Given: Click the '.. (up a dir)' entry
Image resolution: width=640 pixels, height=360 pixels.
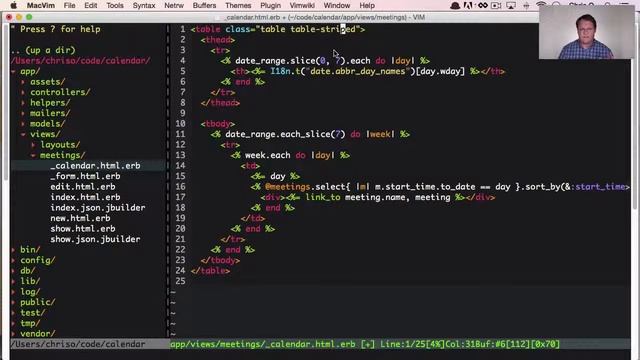Looking at the screenshot, I should (x=43, y=50).
